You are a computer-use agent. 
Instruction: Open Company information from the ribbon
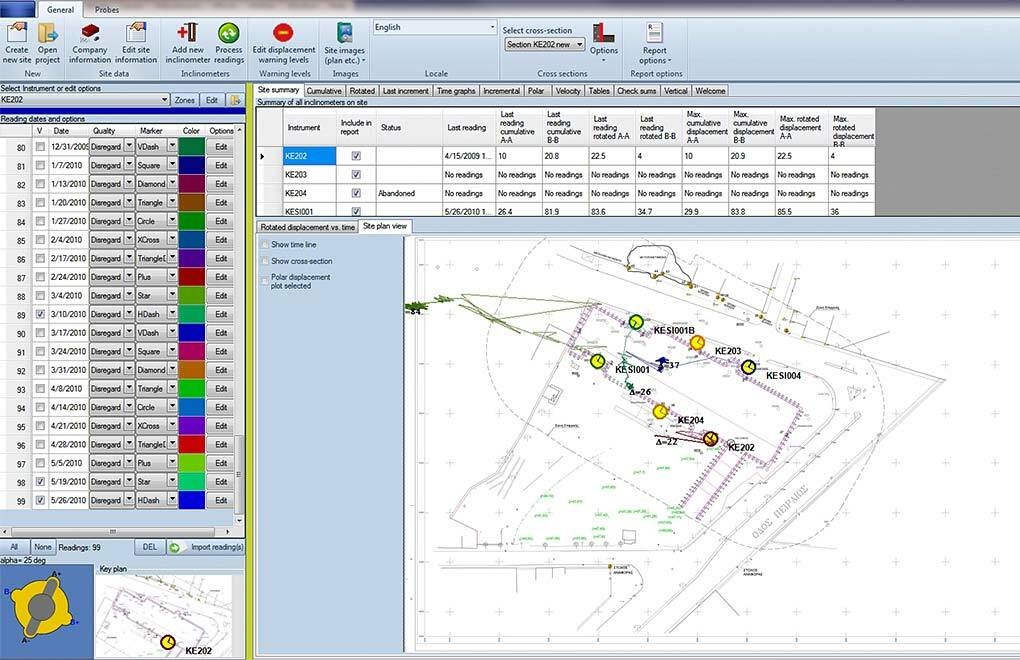[90, 32]
